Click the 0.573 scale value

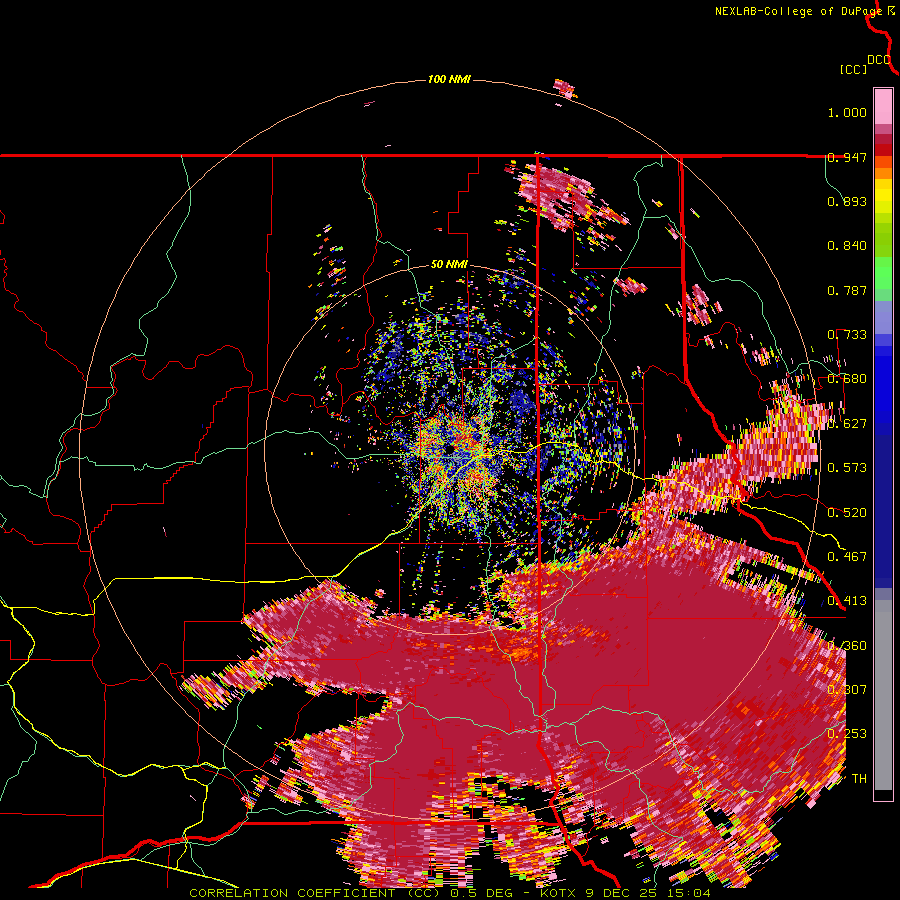(x=847, y=468)
